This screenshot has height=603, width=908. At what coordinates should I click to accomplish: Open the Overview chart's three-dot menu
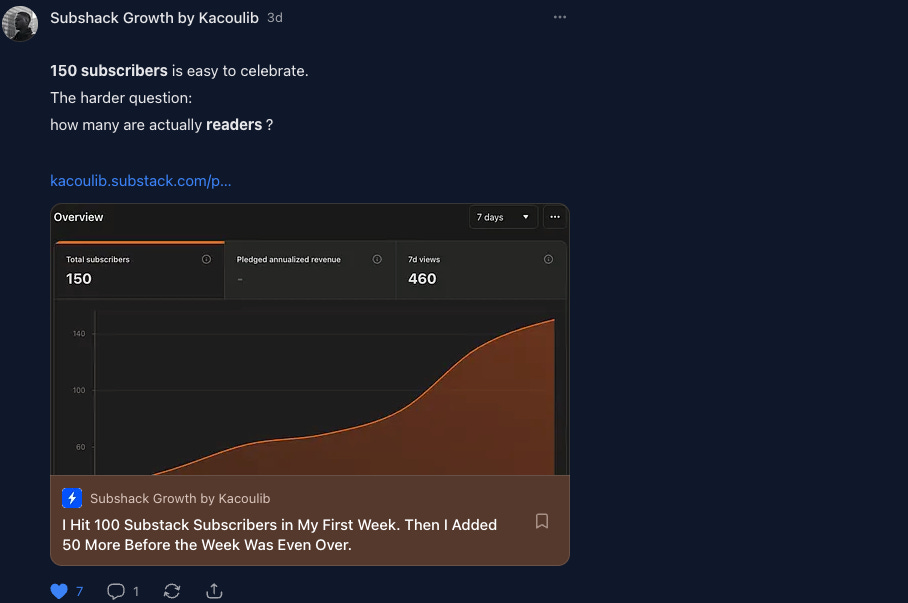[555, 217]
